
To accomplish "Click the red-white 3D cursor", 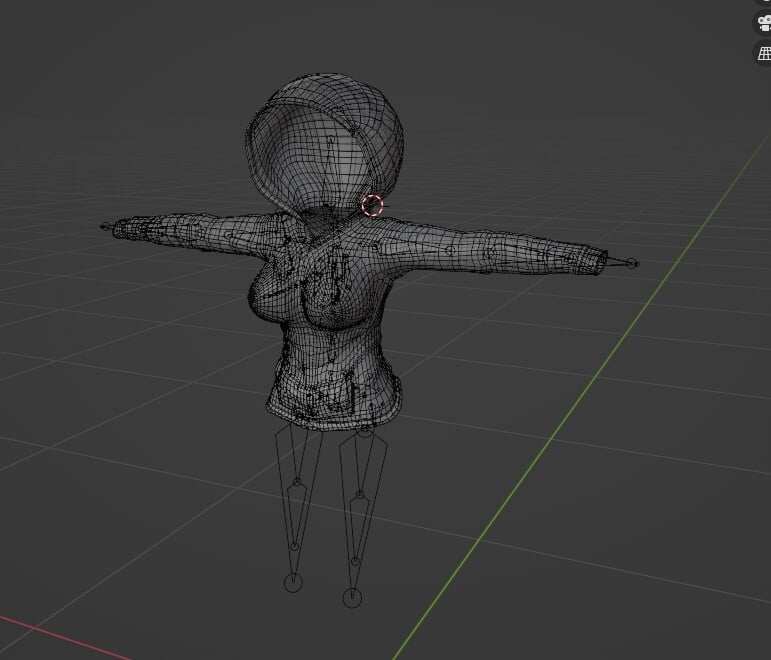I will click(372, 205).
